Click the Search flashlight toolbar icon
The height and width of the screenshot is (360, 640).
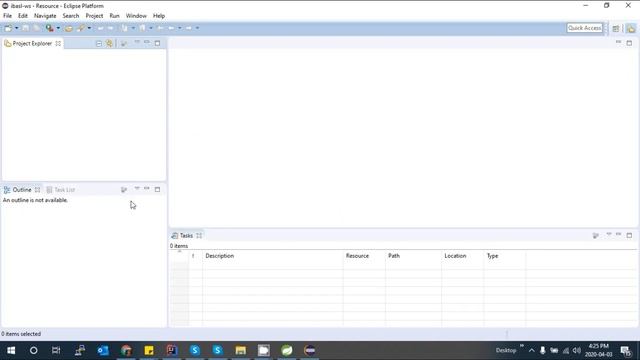tap(81, 28)
